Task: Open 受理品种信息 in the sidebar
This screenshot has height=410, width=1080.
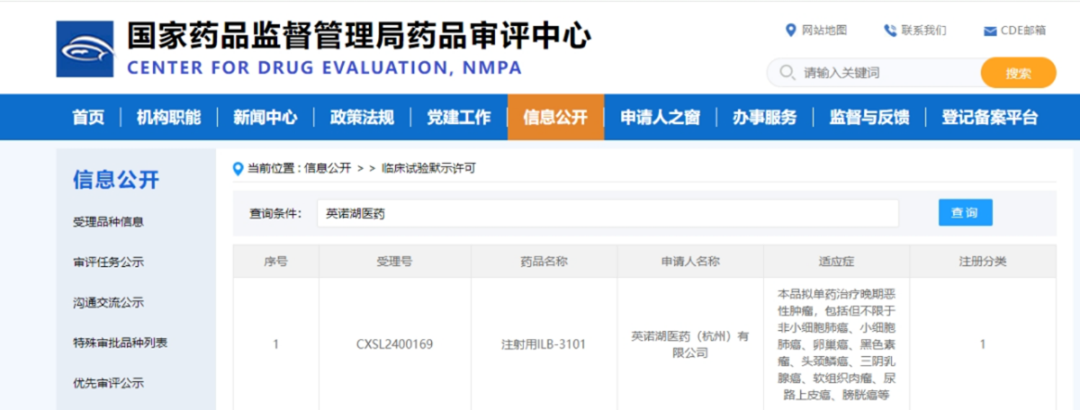Action: click(x=108, y=222)
